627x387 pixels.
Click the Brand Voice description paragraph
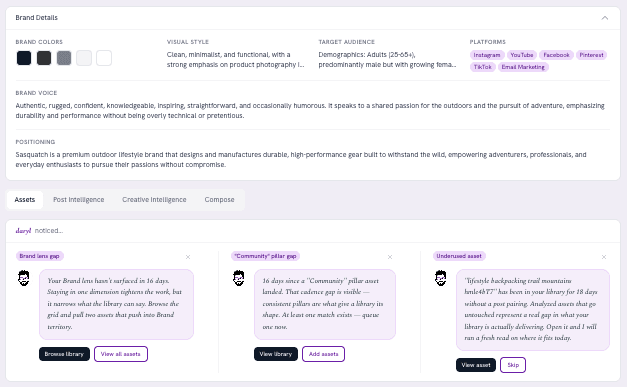coord(310,111)
